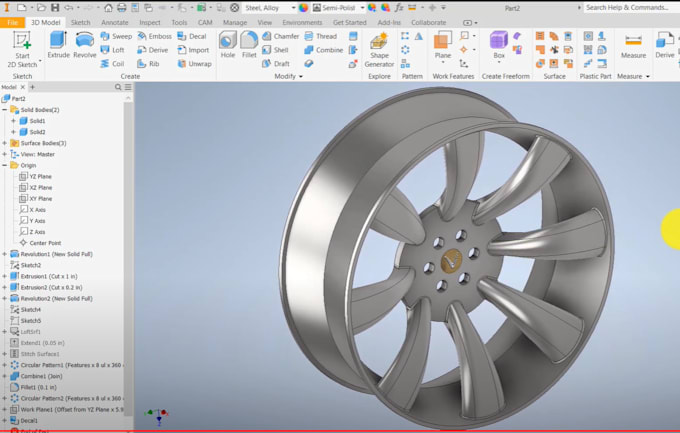
Task: Open the Collaborate tab
Action: (x=428, y=22)
